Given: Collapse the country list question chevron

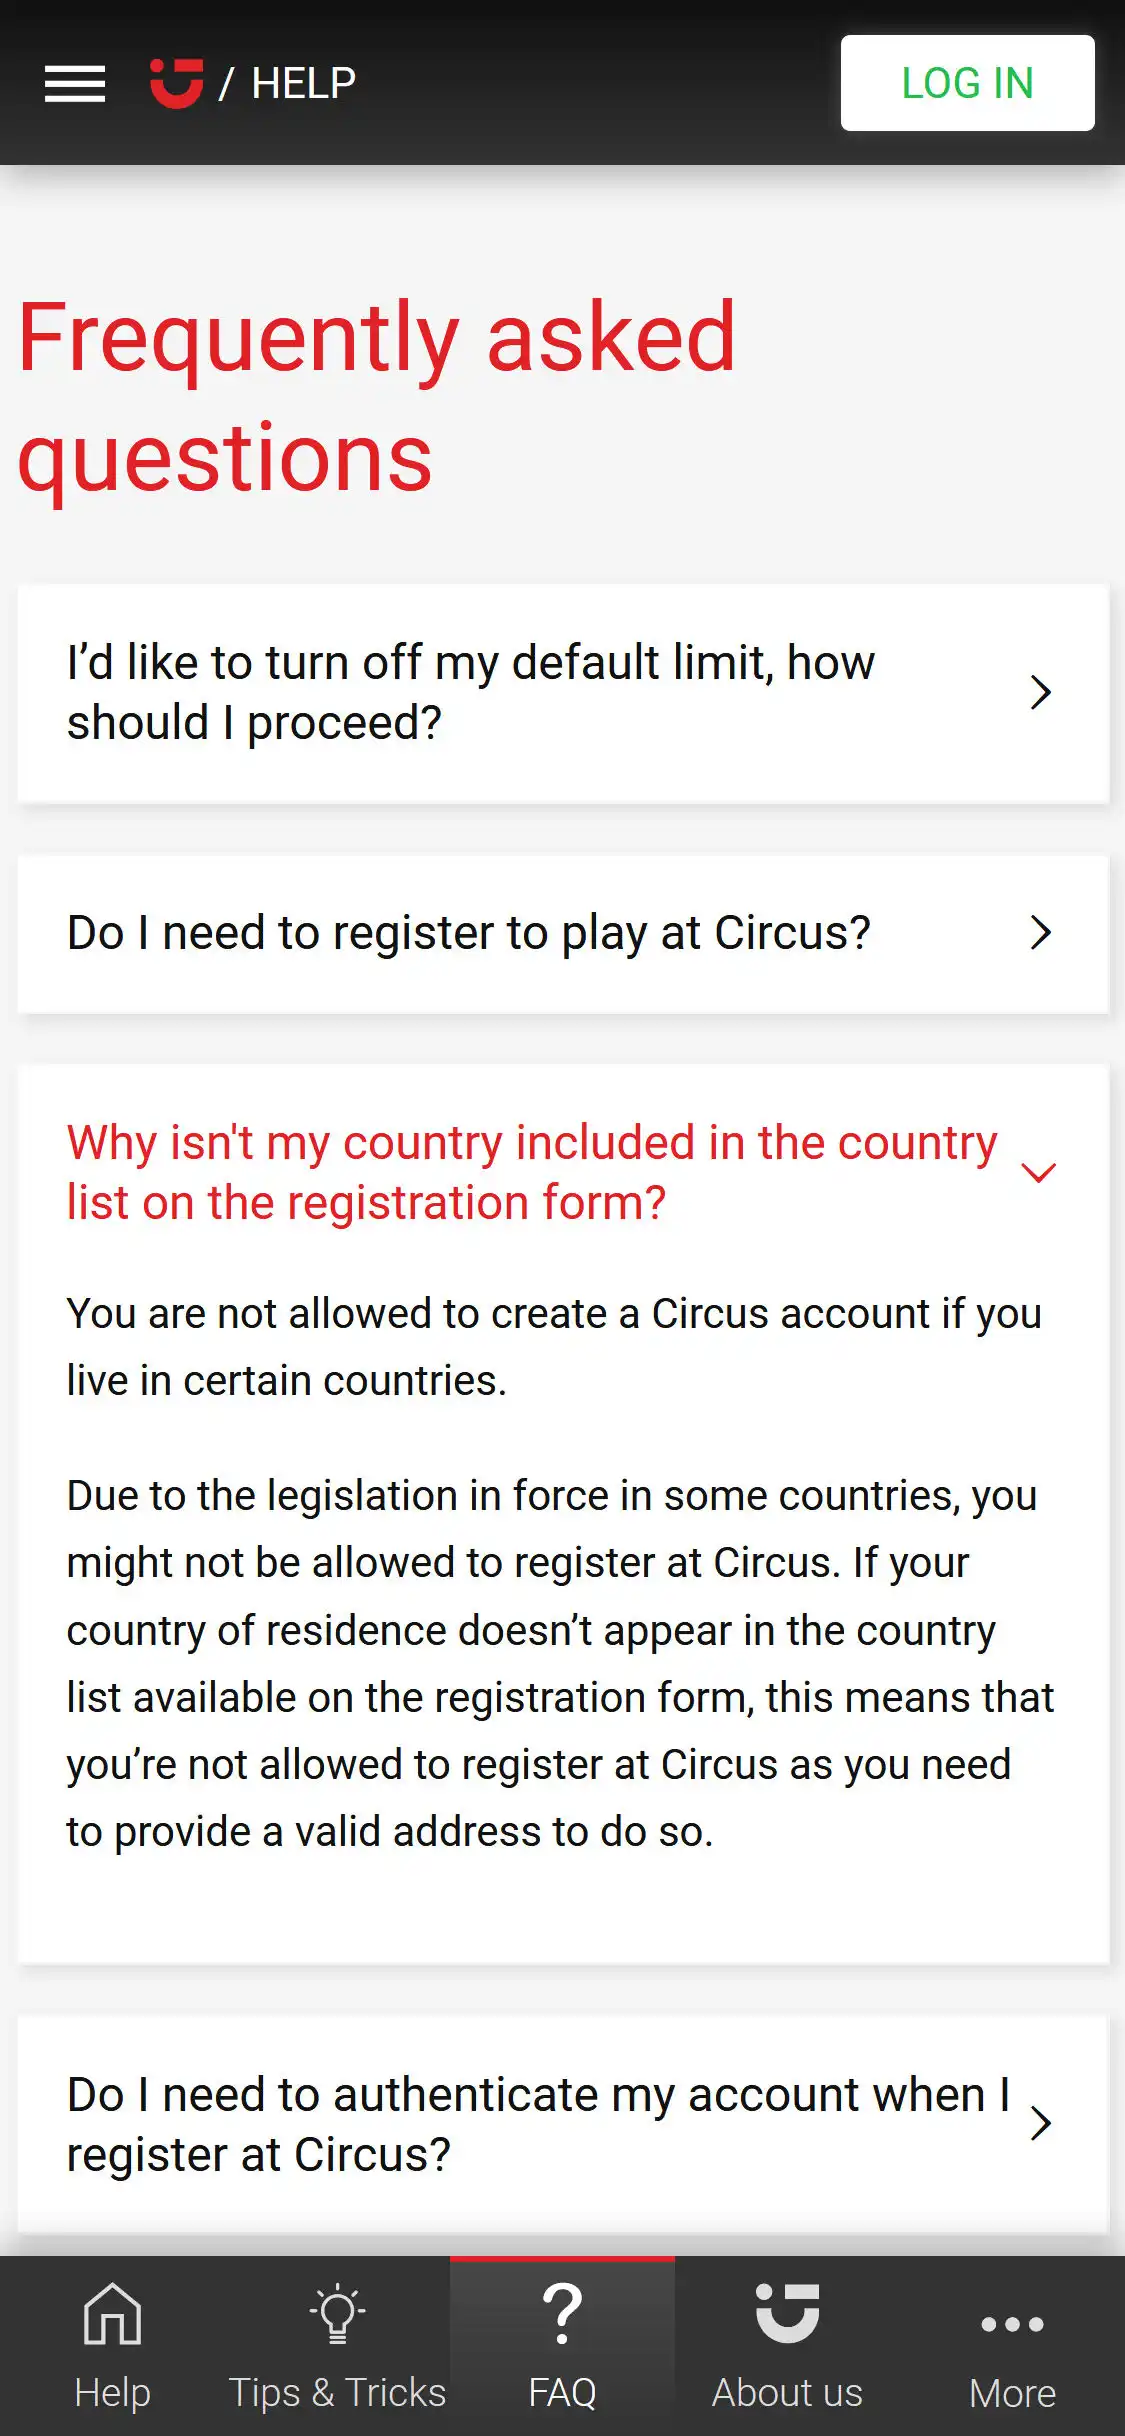Looking at the screenshot, I should tap(1039, 1172).
